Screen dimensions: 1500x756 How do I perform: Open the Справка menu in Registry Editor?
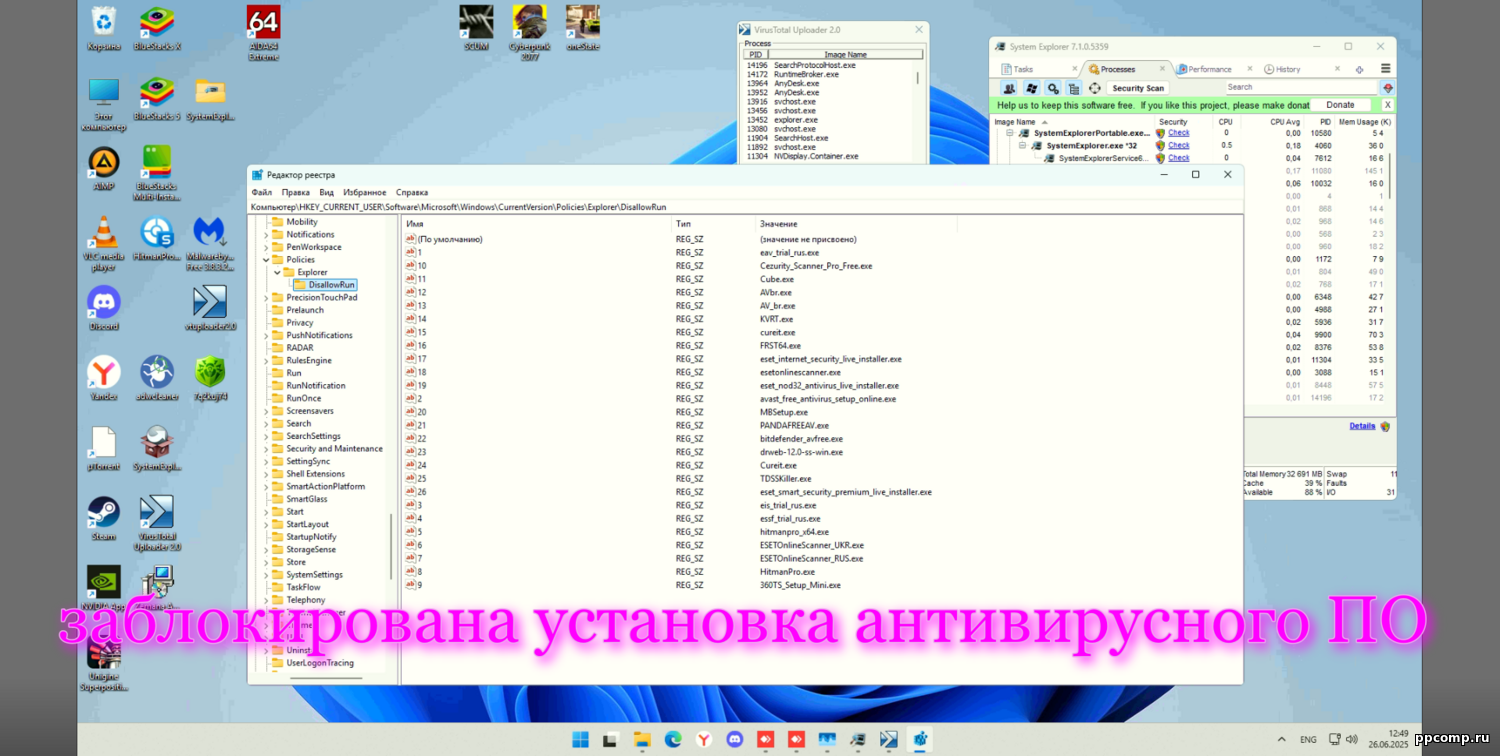tap(411, 192)
